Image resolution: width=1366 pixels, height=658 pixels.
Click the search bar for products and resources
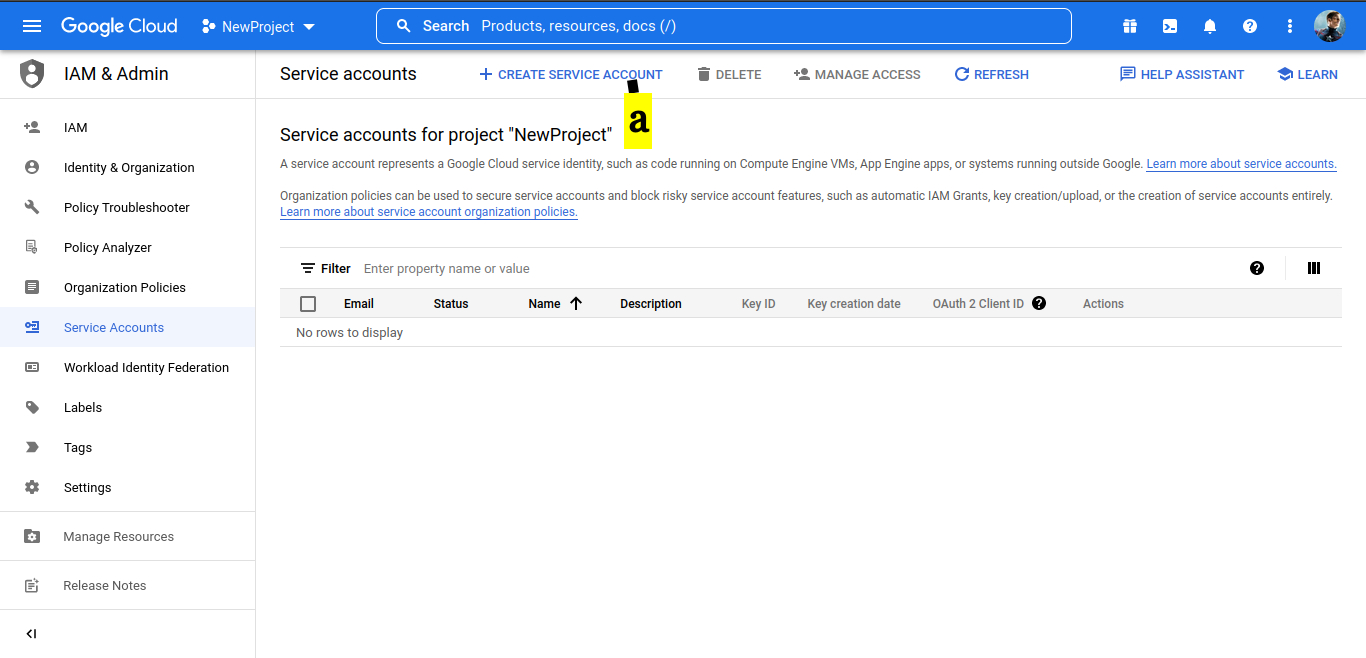(x=723, y=26)
